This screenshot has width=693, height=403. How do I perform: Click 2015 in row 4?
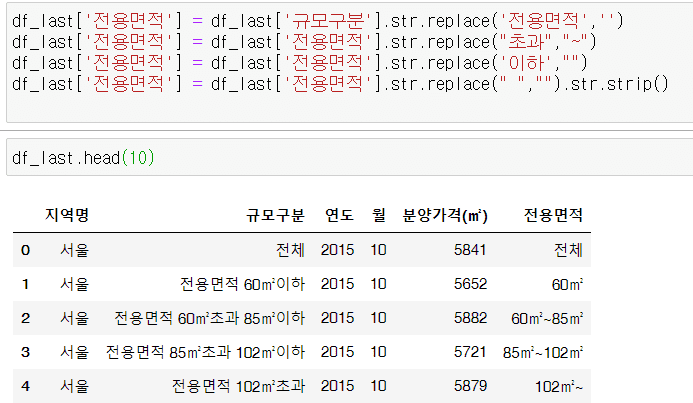[337, 386]
